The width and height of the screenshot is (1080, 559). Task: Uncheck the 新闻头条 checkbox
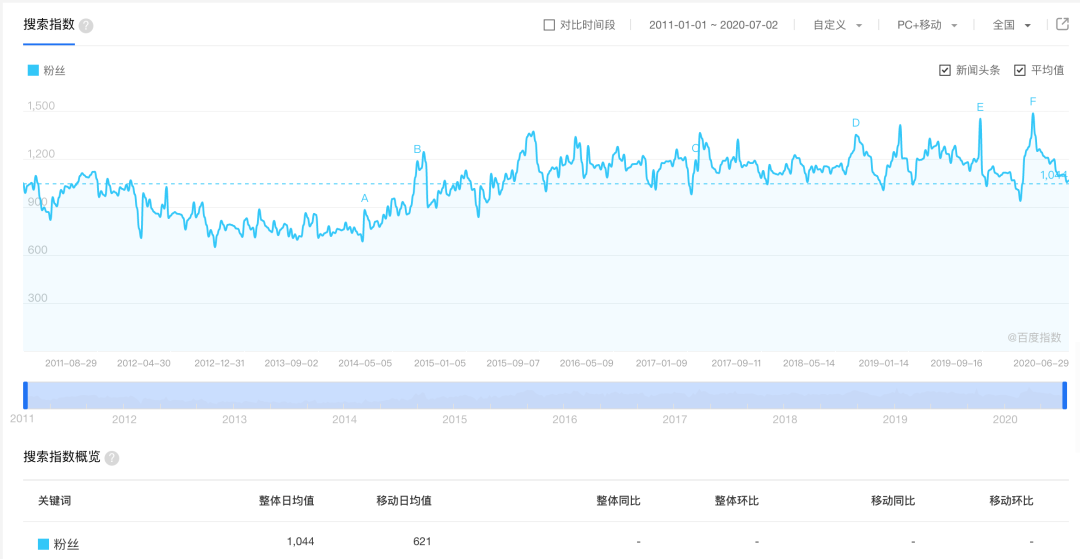click(x=944, y=70)
